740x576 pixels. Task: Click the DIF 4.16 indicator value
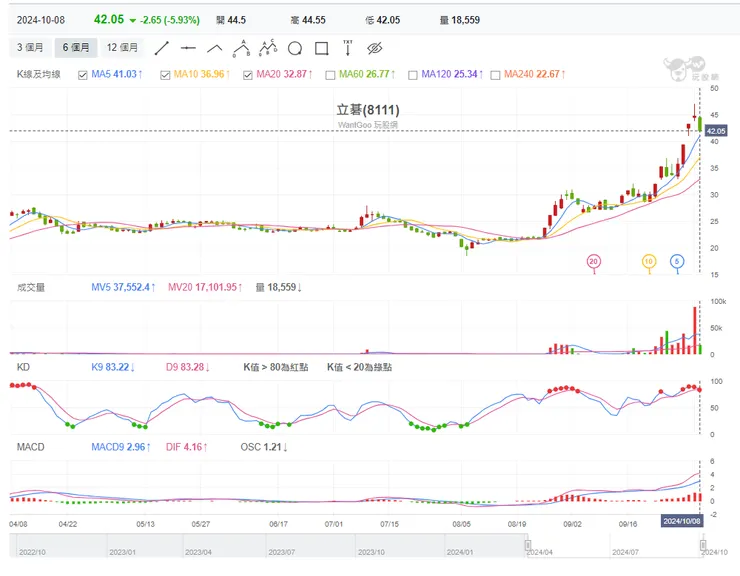tap(186, 447)
